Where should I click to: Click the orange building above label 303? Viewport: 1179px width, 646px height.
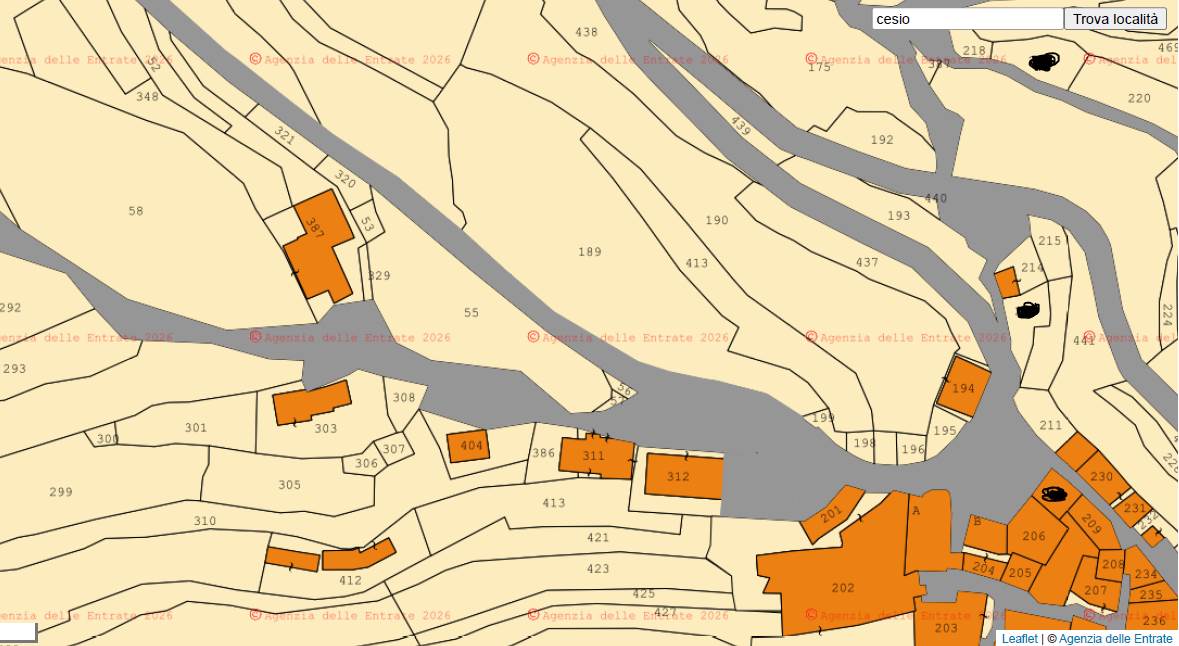pos(311,402)
